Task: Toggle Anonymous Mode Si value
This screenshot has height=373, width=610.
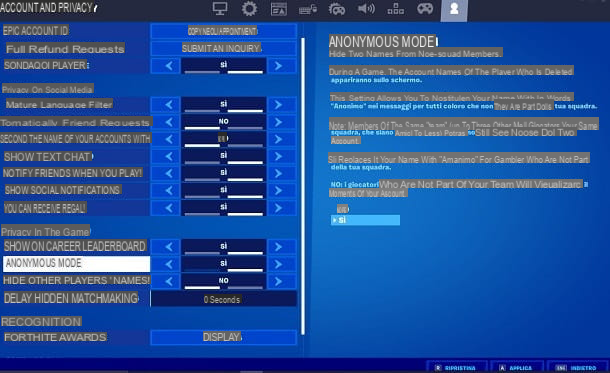Action: (224, 264)
